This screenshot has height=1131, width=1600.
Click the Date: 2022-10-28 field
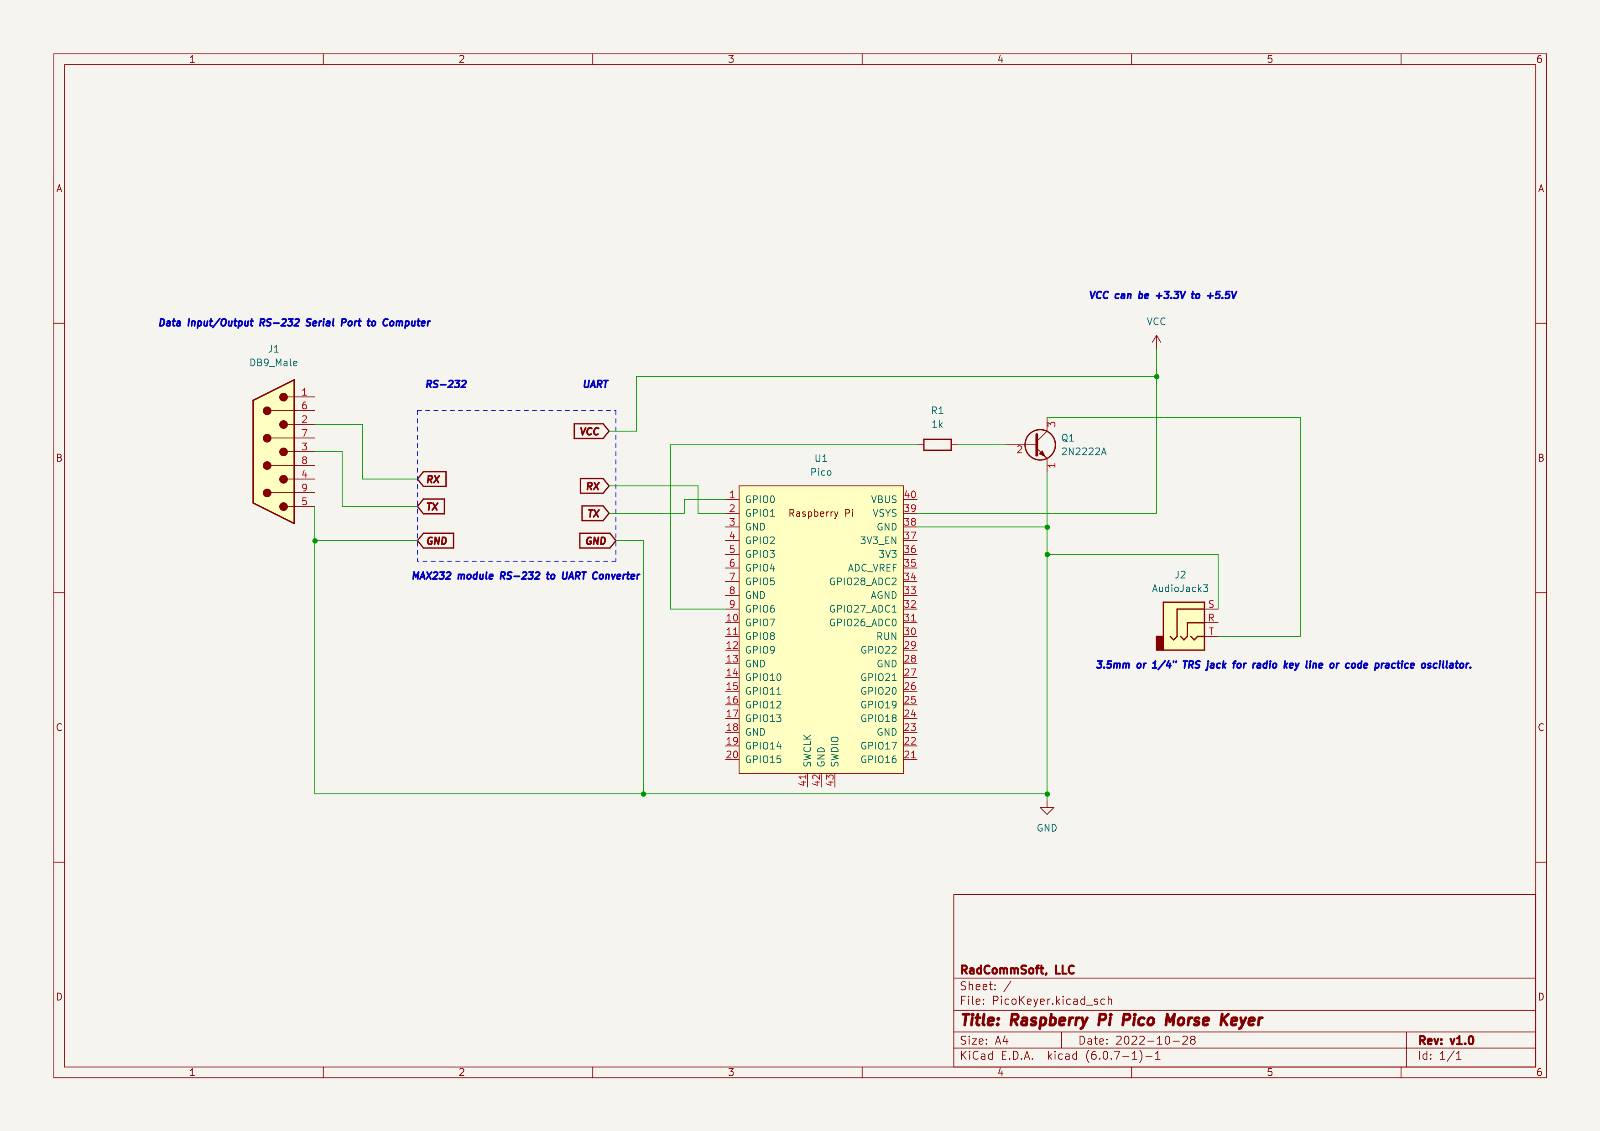[1137, 1040]
